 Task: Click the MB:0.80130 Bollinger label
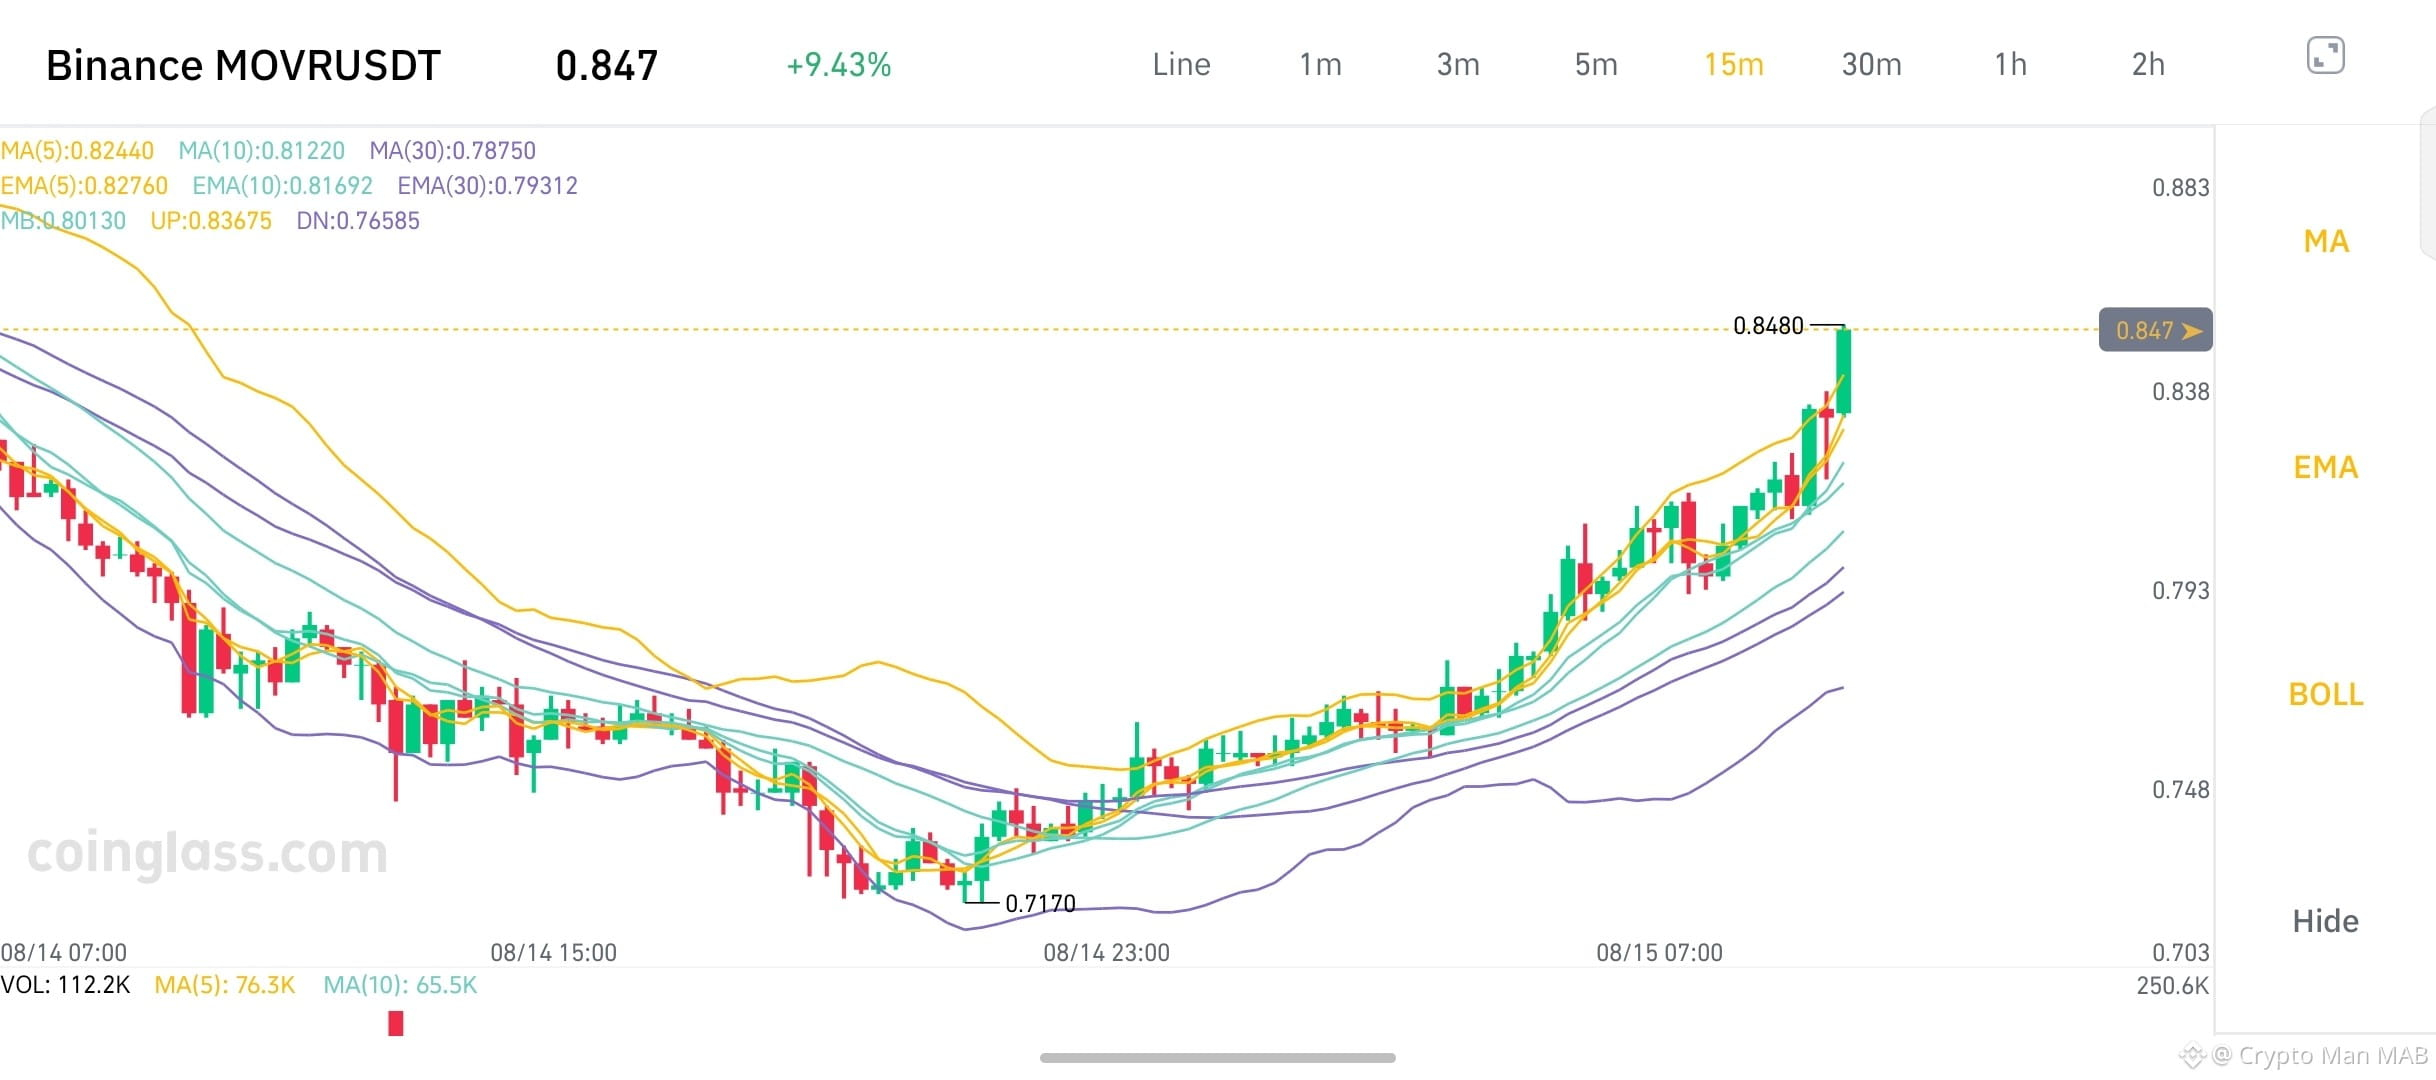63,221
